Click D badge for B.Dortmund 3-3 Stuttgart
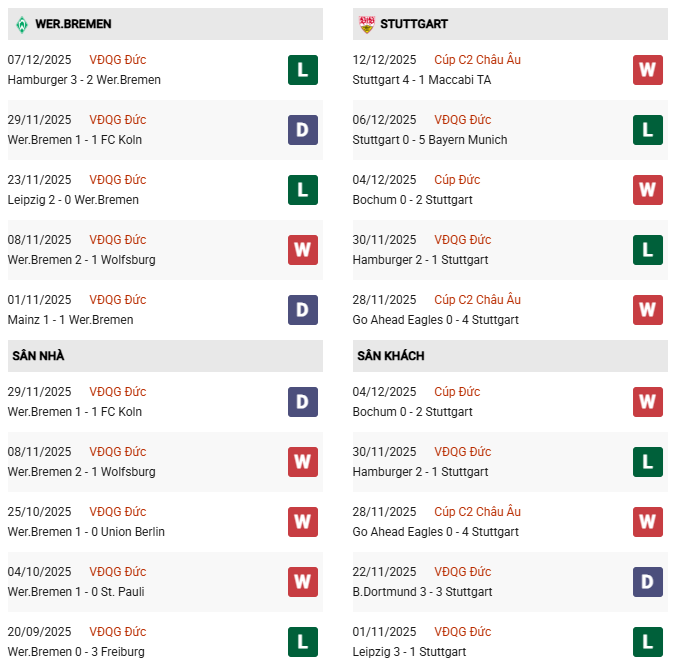 coord(648,582)
